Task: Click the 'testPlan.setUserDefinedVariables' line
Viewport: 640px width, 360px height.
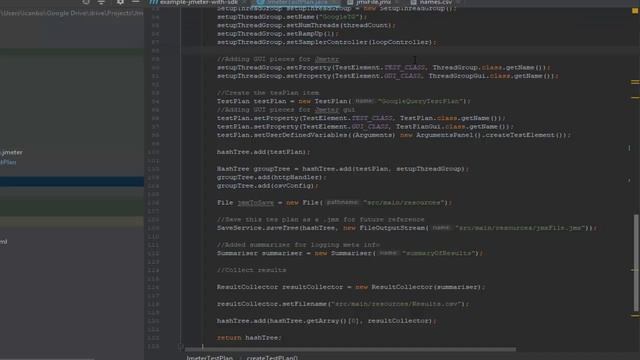Action: pos(394,135)
